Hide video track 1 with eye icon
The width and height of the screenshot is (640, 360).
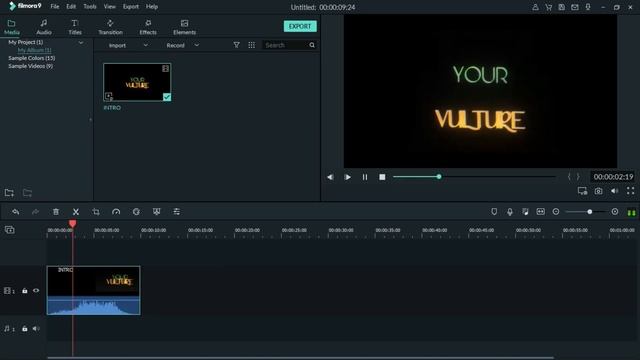click(36, 291)
